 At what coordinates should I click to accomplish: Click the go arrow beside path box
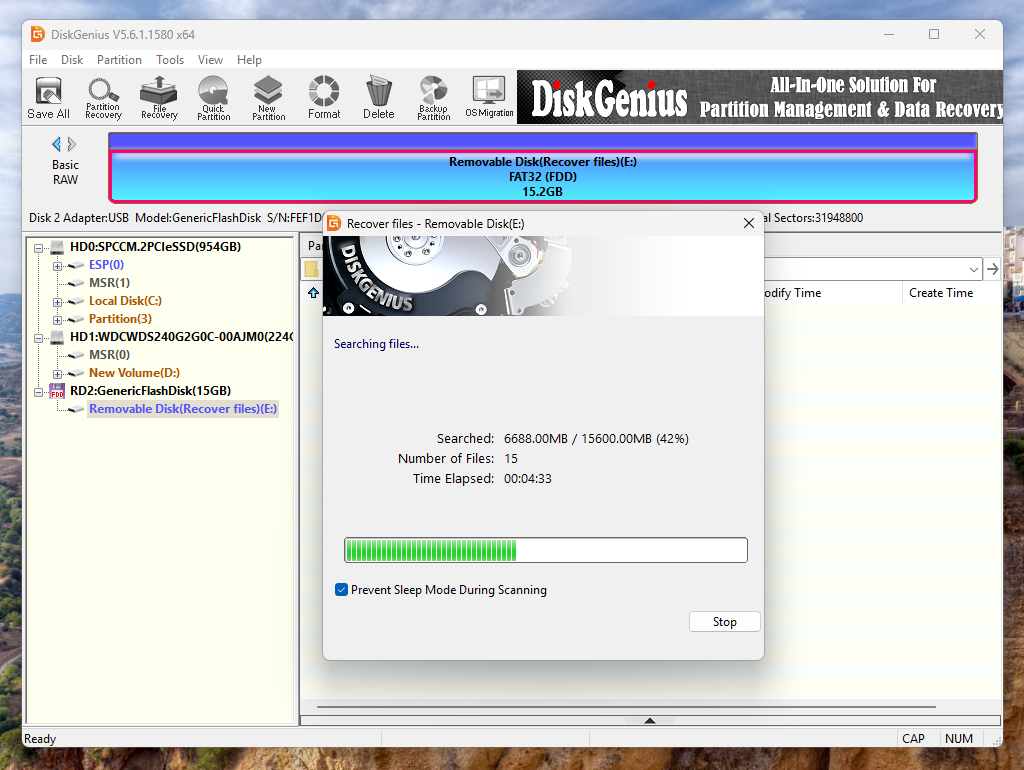(x=993, y=269)
